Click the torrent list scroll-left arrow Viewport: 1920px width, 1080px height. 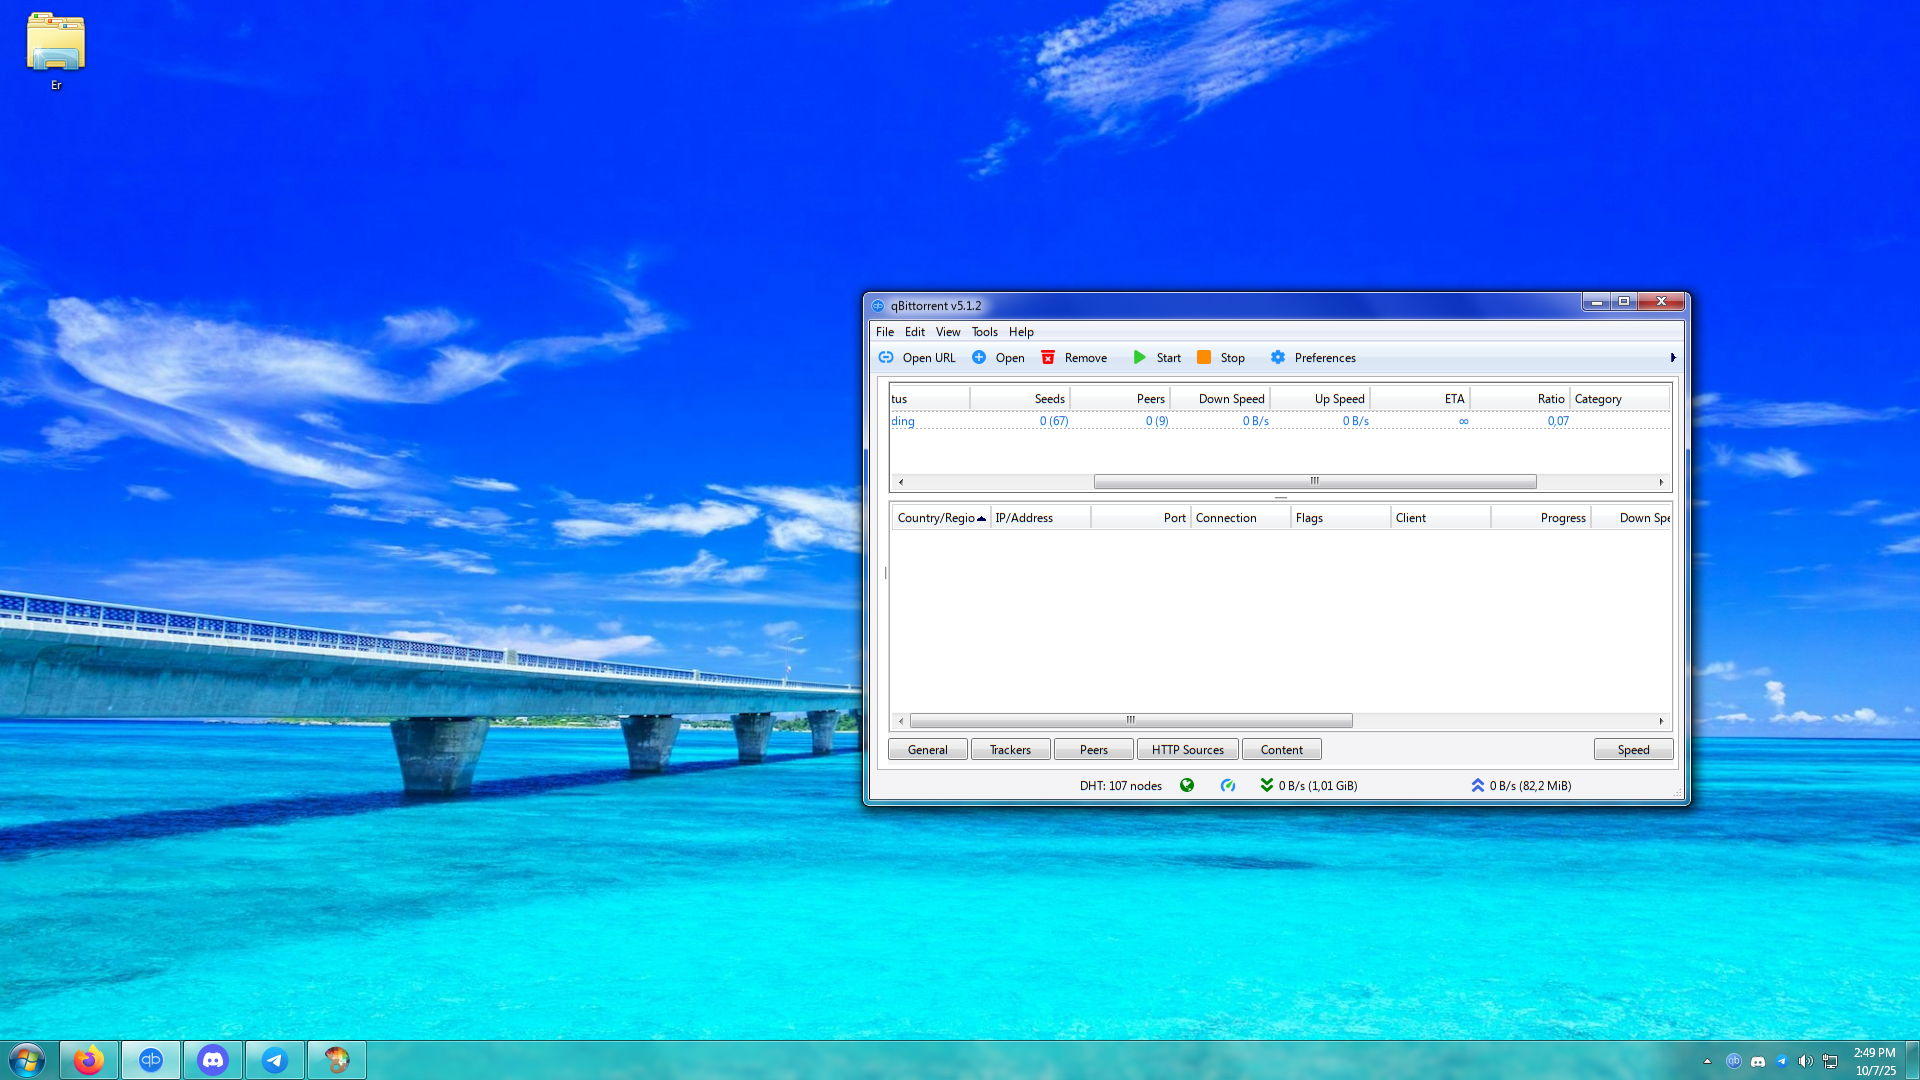901,482
